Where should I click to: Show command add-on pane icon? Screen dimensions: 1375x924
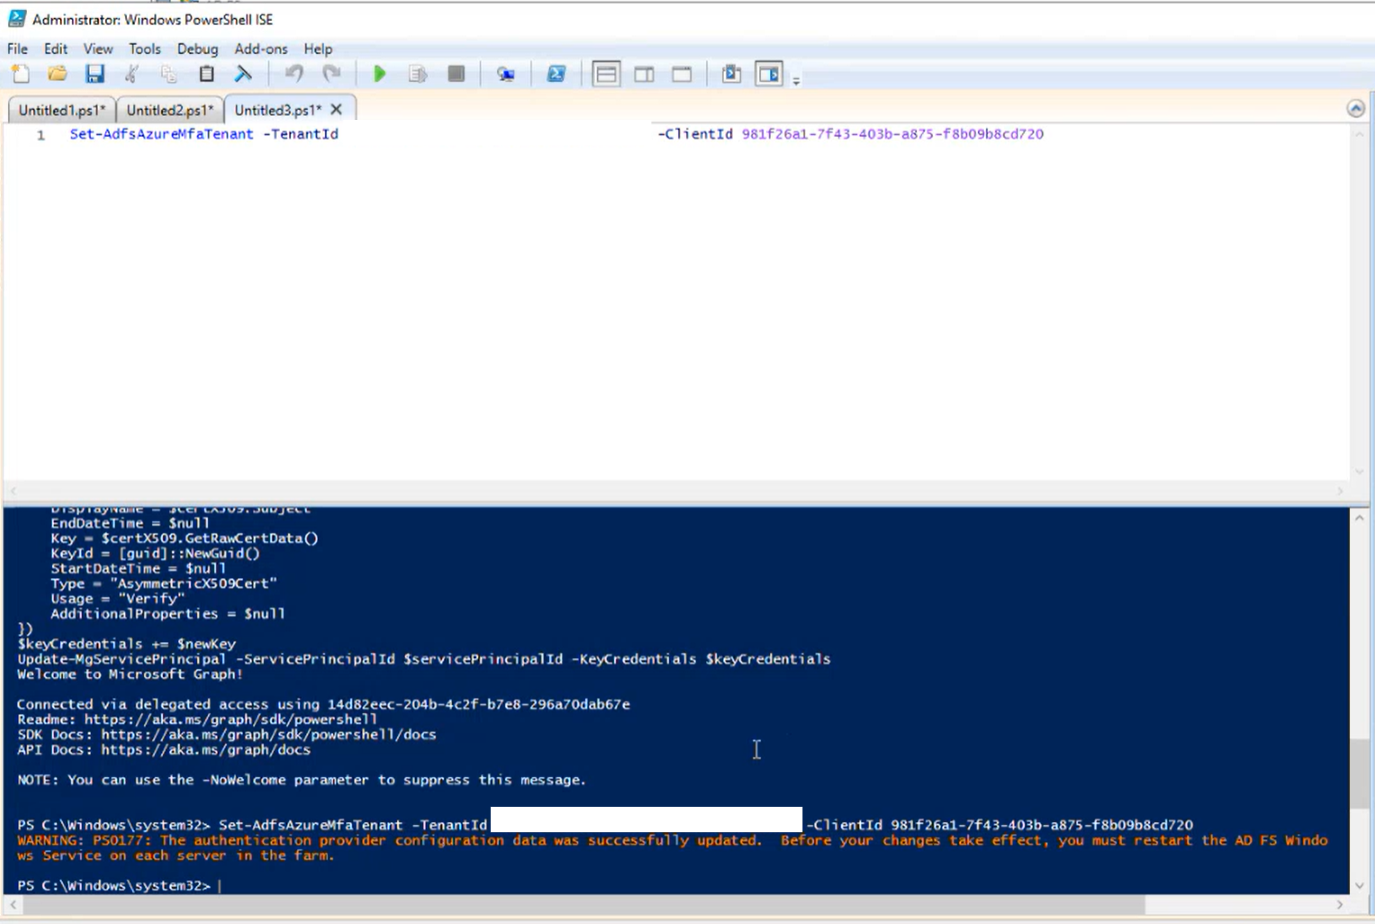(769, 74)
